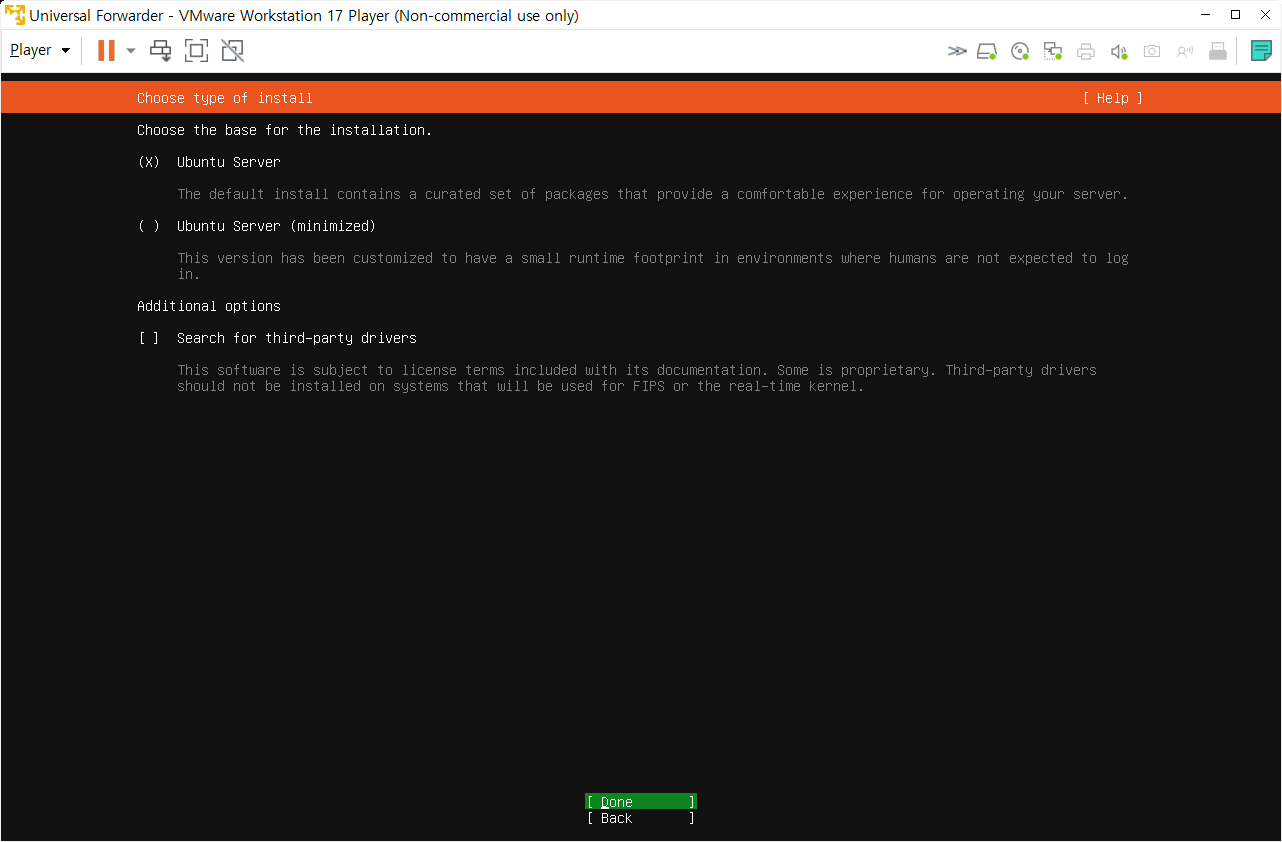This screenshot has height=842, width=1282.
Task: Click the license terms description text
Action: click(637, 378)
